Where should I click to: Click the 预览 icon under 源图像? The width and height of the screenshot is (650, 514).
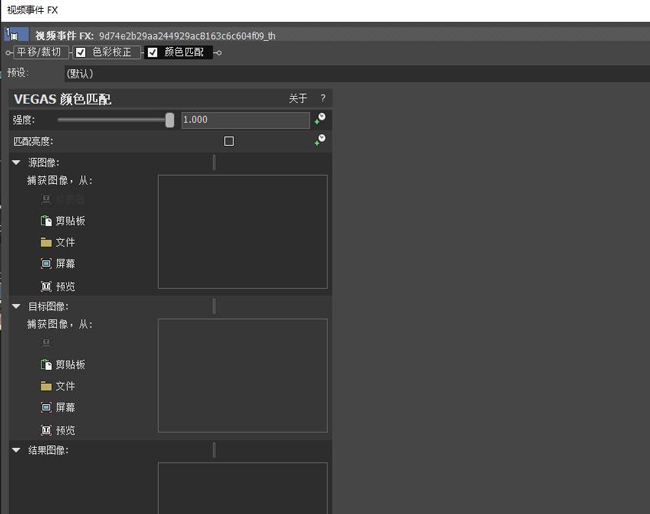(46, 286)
